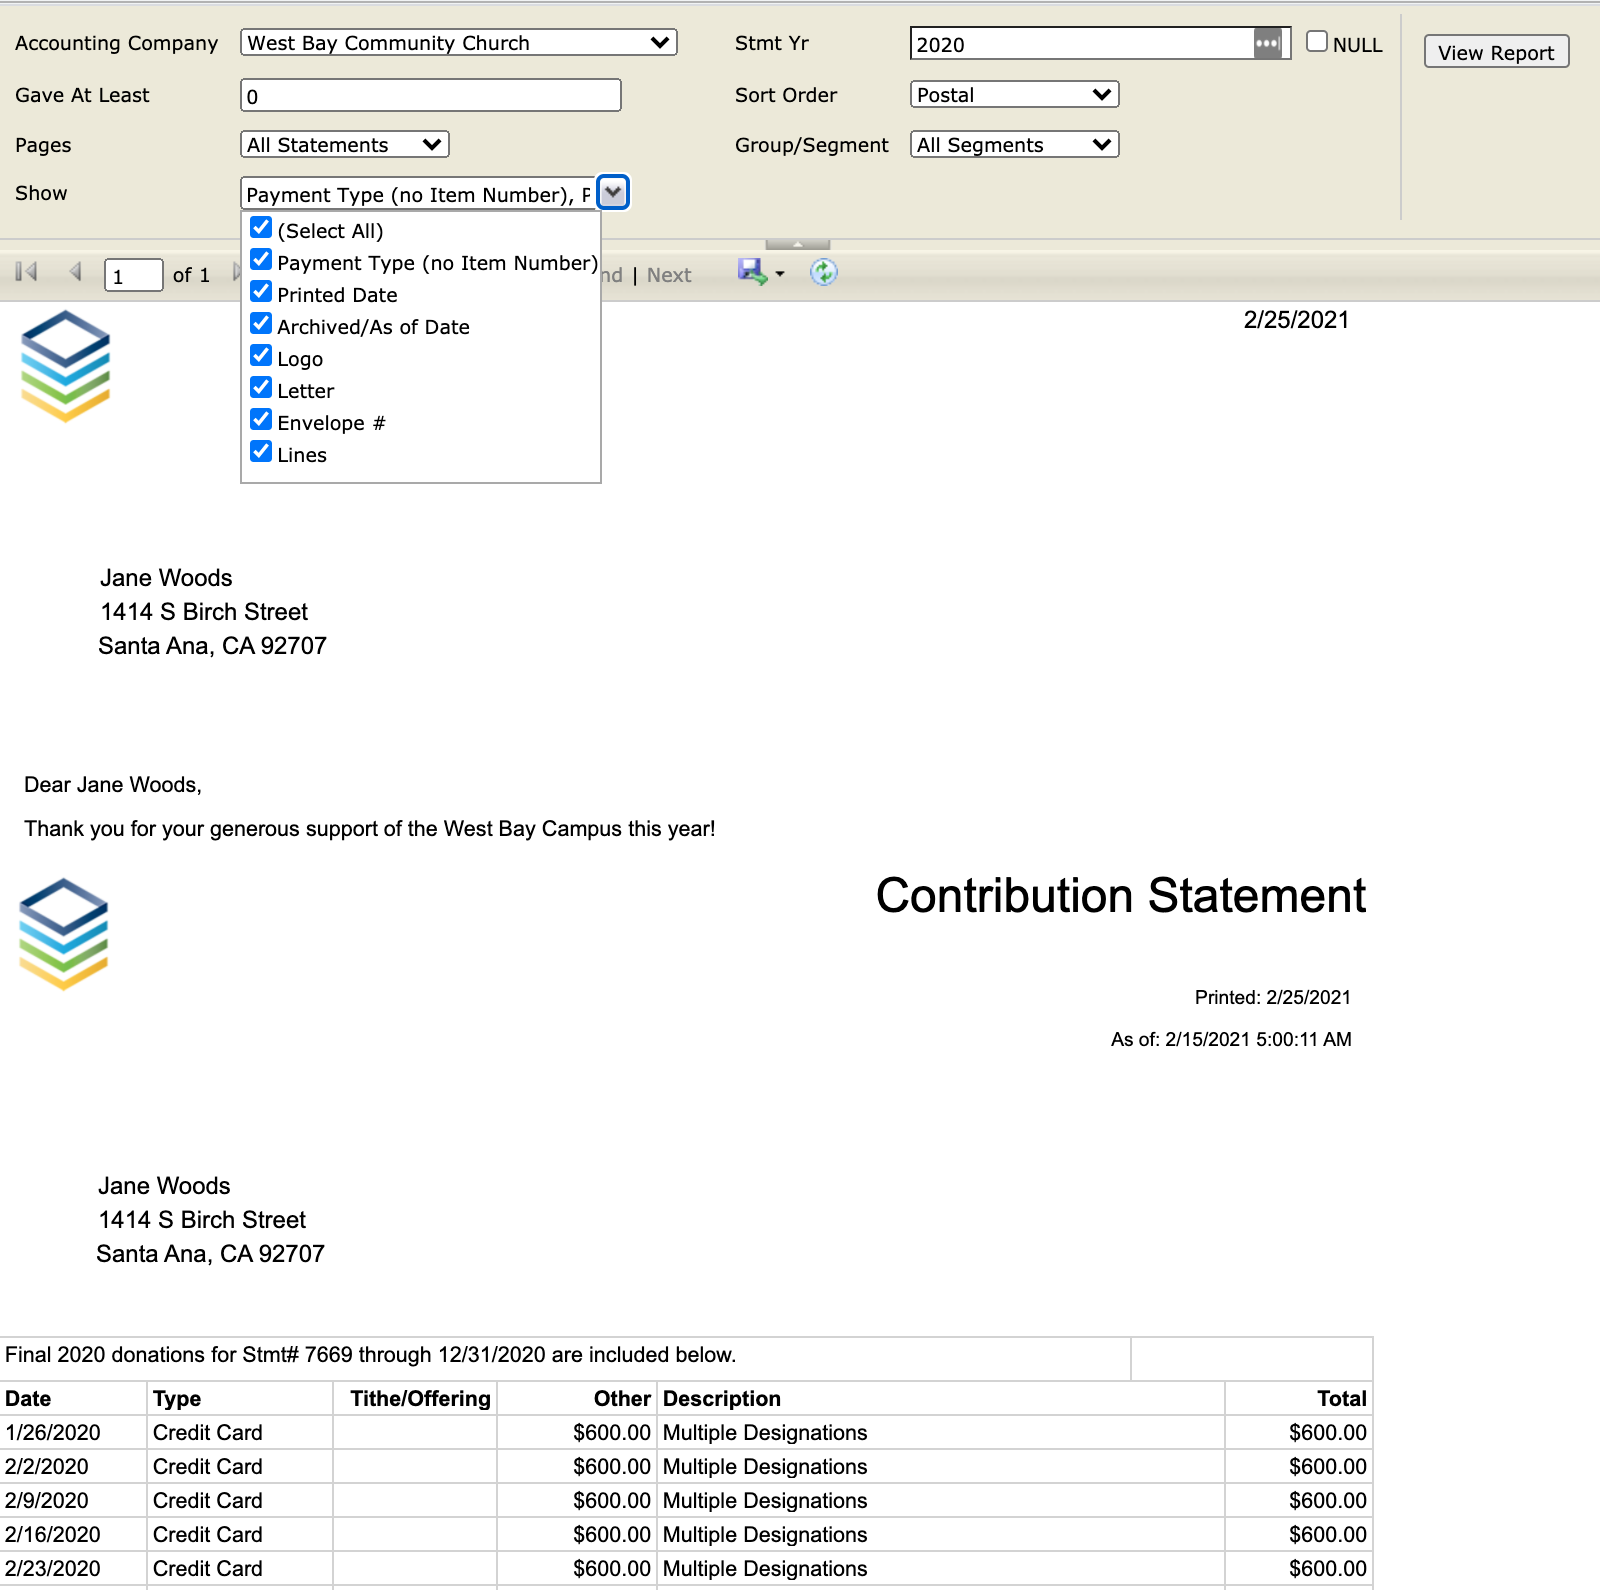
Task: Click the Next find link
Action: click(x=669, y=275)
